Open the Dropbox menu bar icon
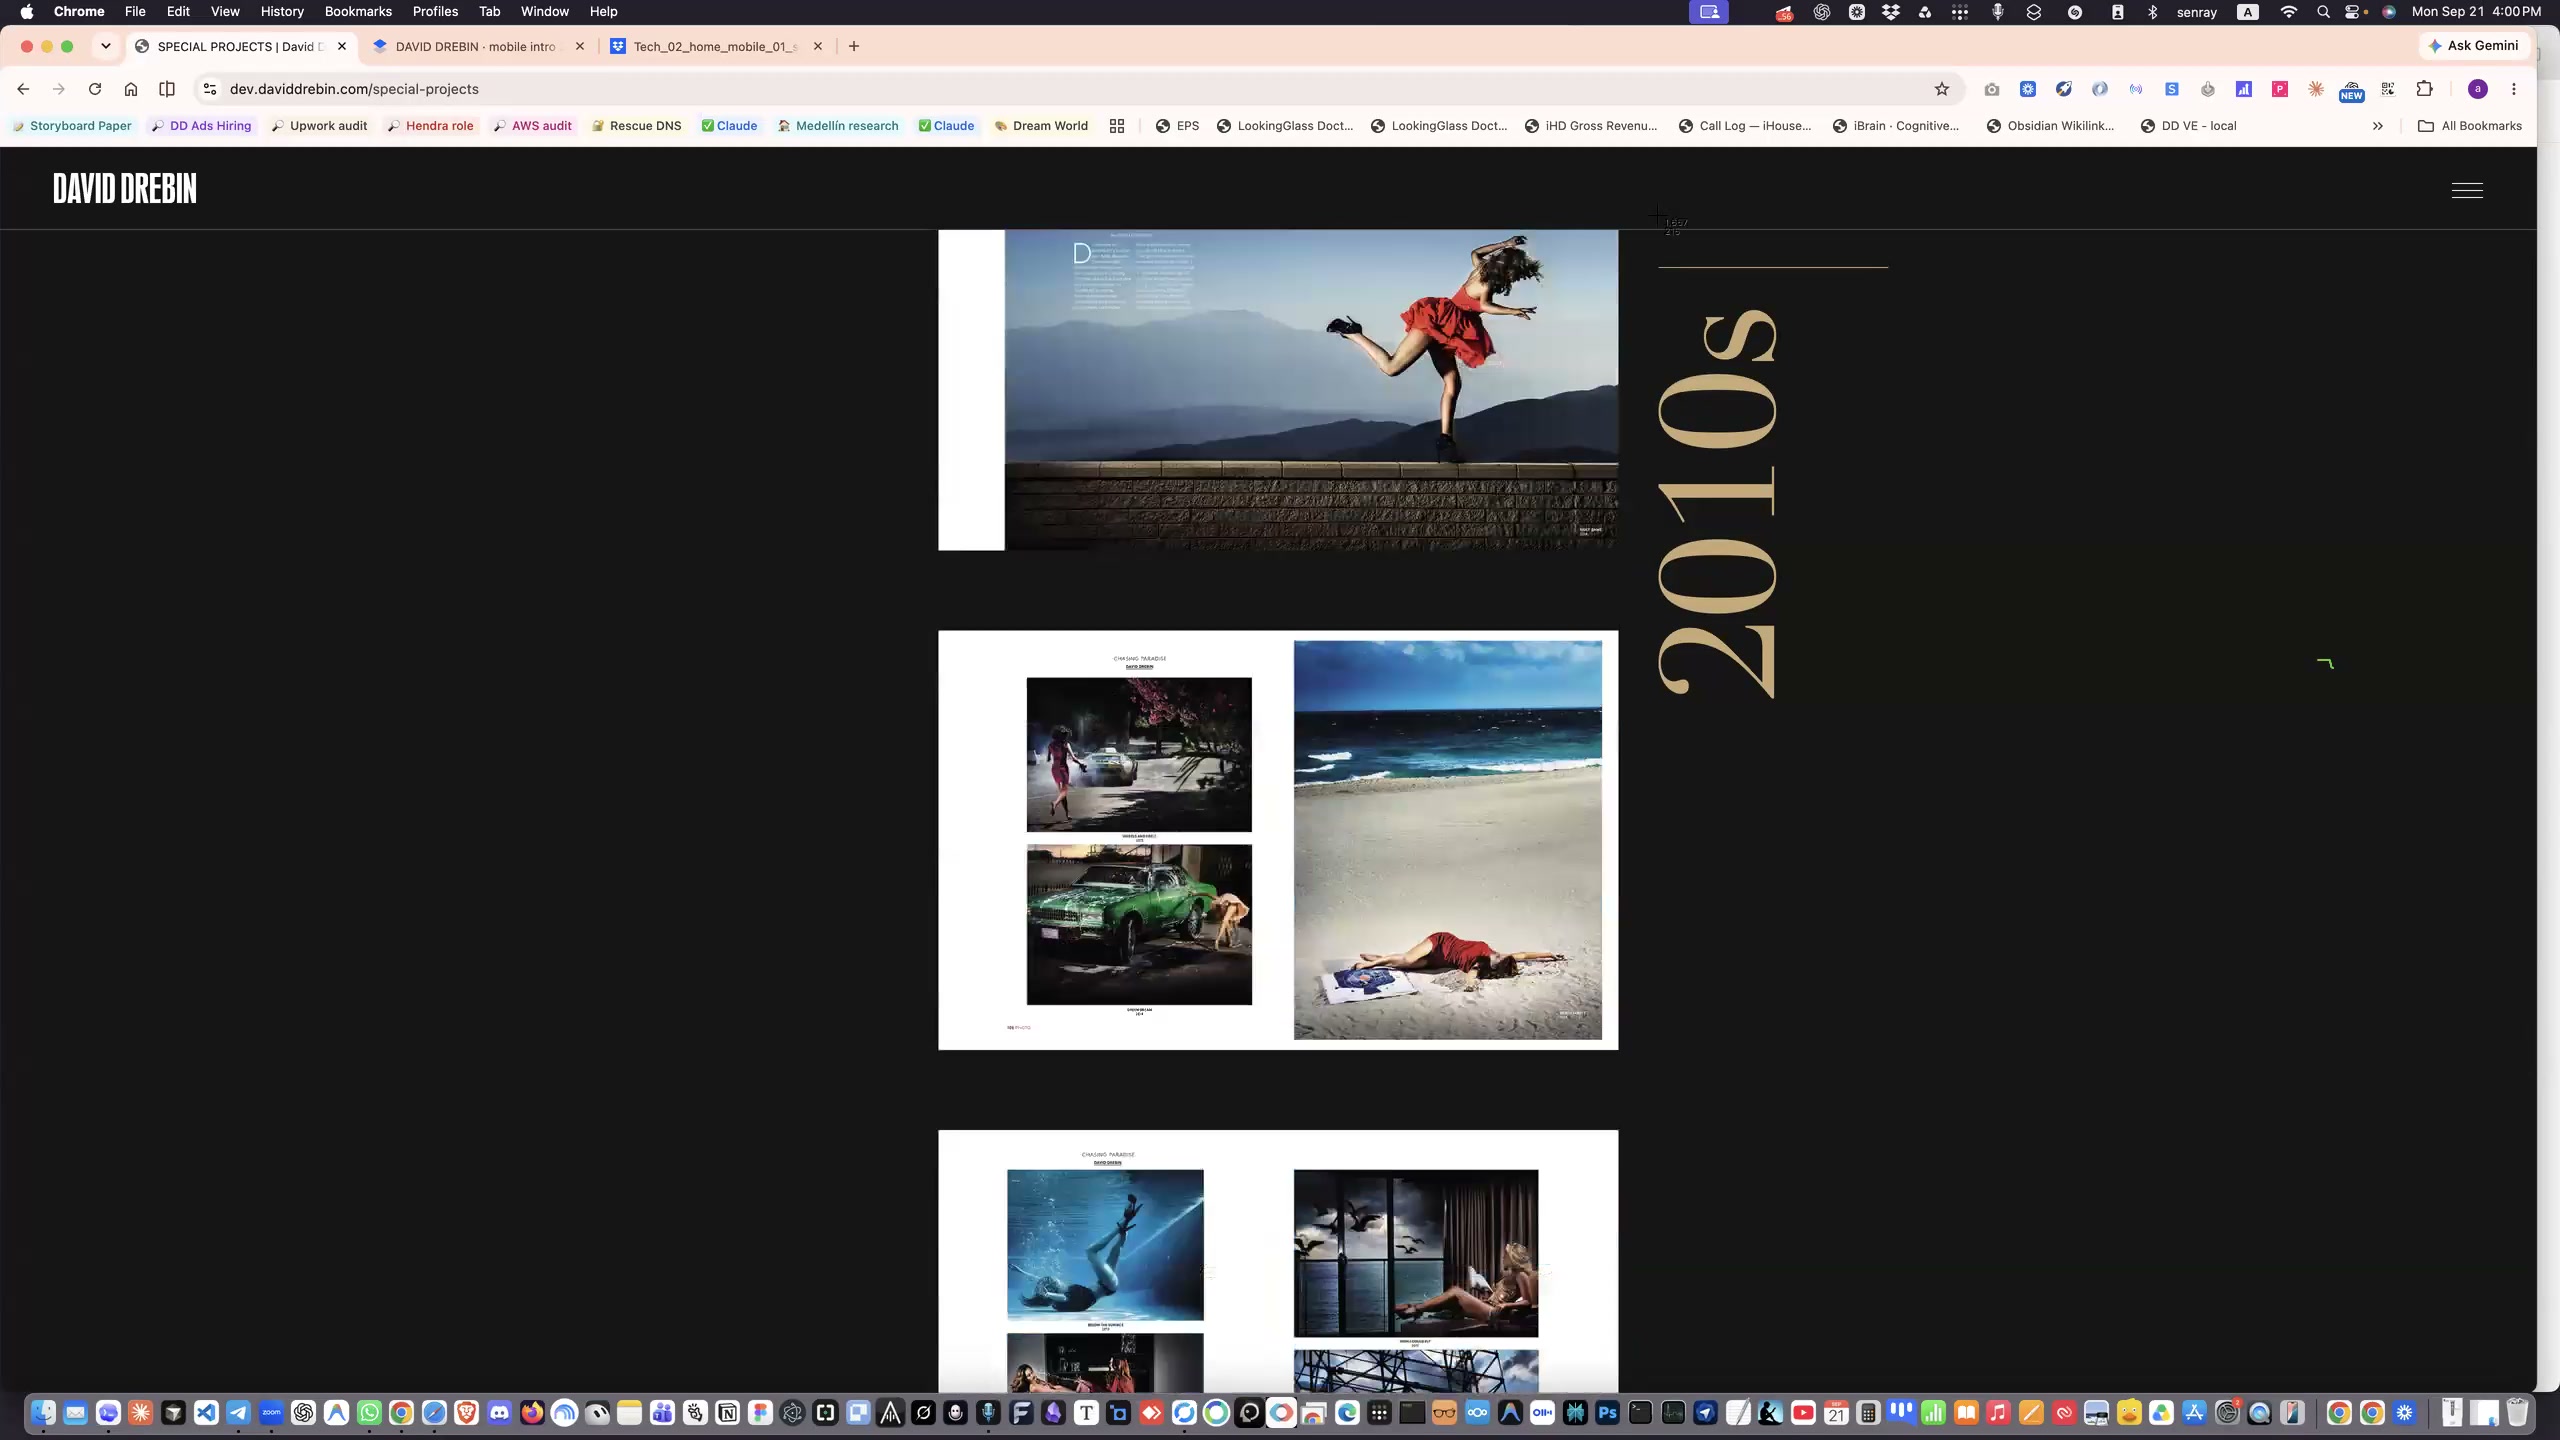The height and width of the screenshot is (1440, 2560). click(x=1891, y=12)
